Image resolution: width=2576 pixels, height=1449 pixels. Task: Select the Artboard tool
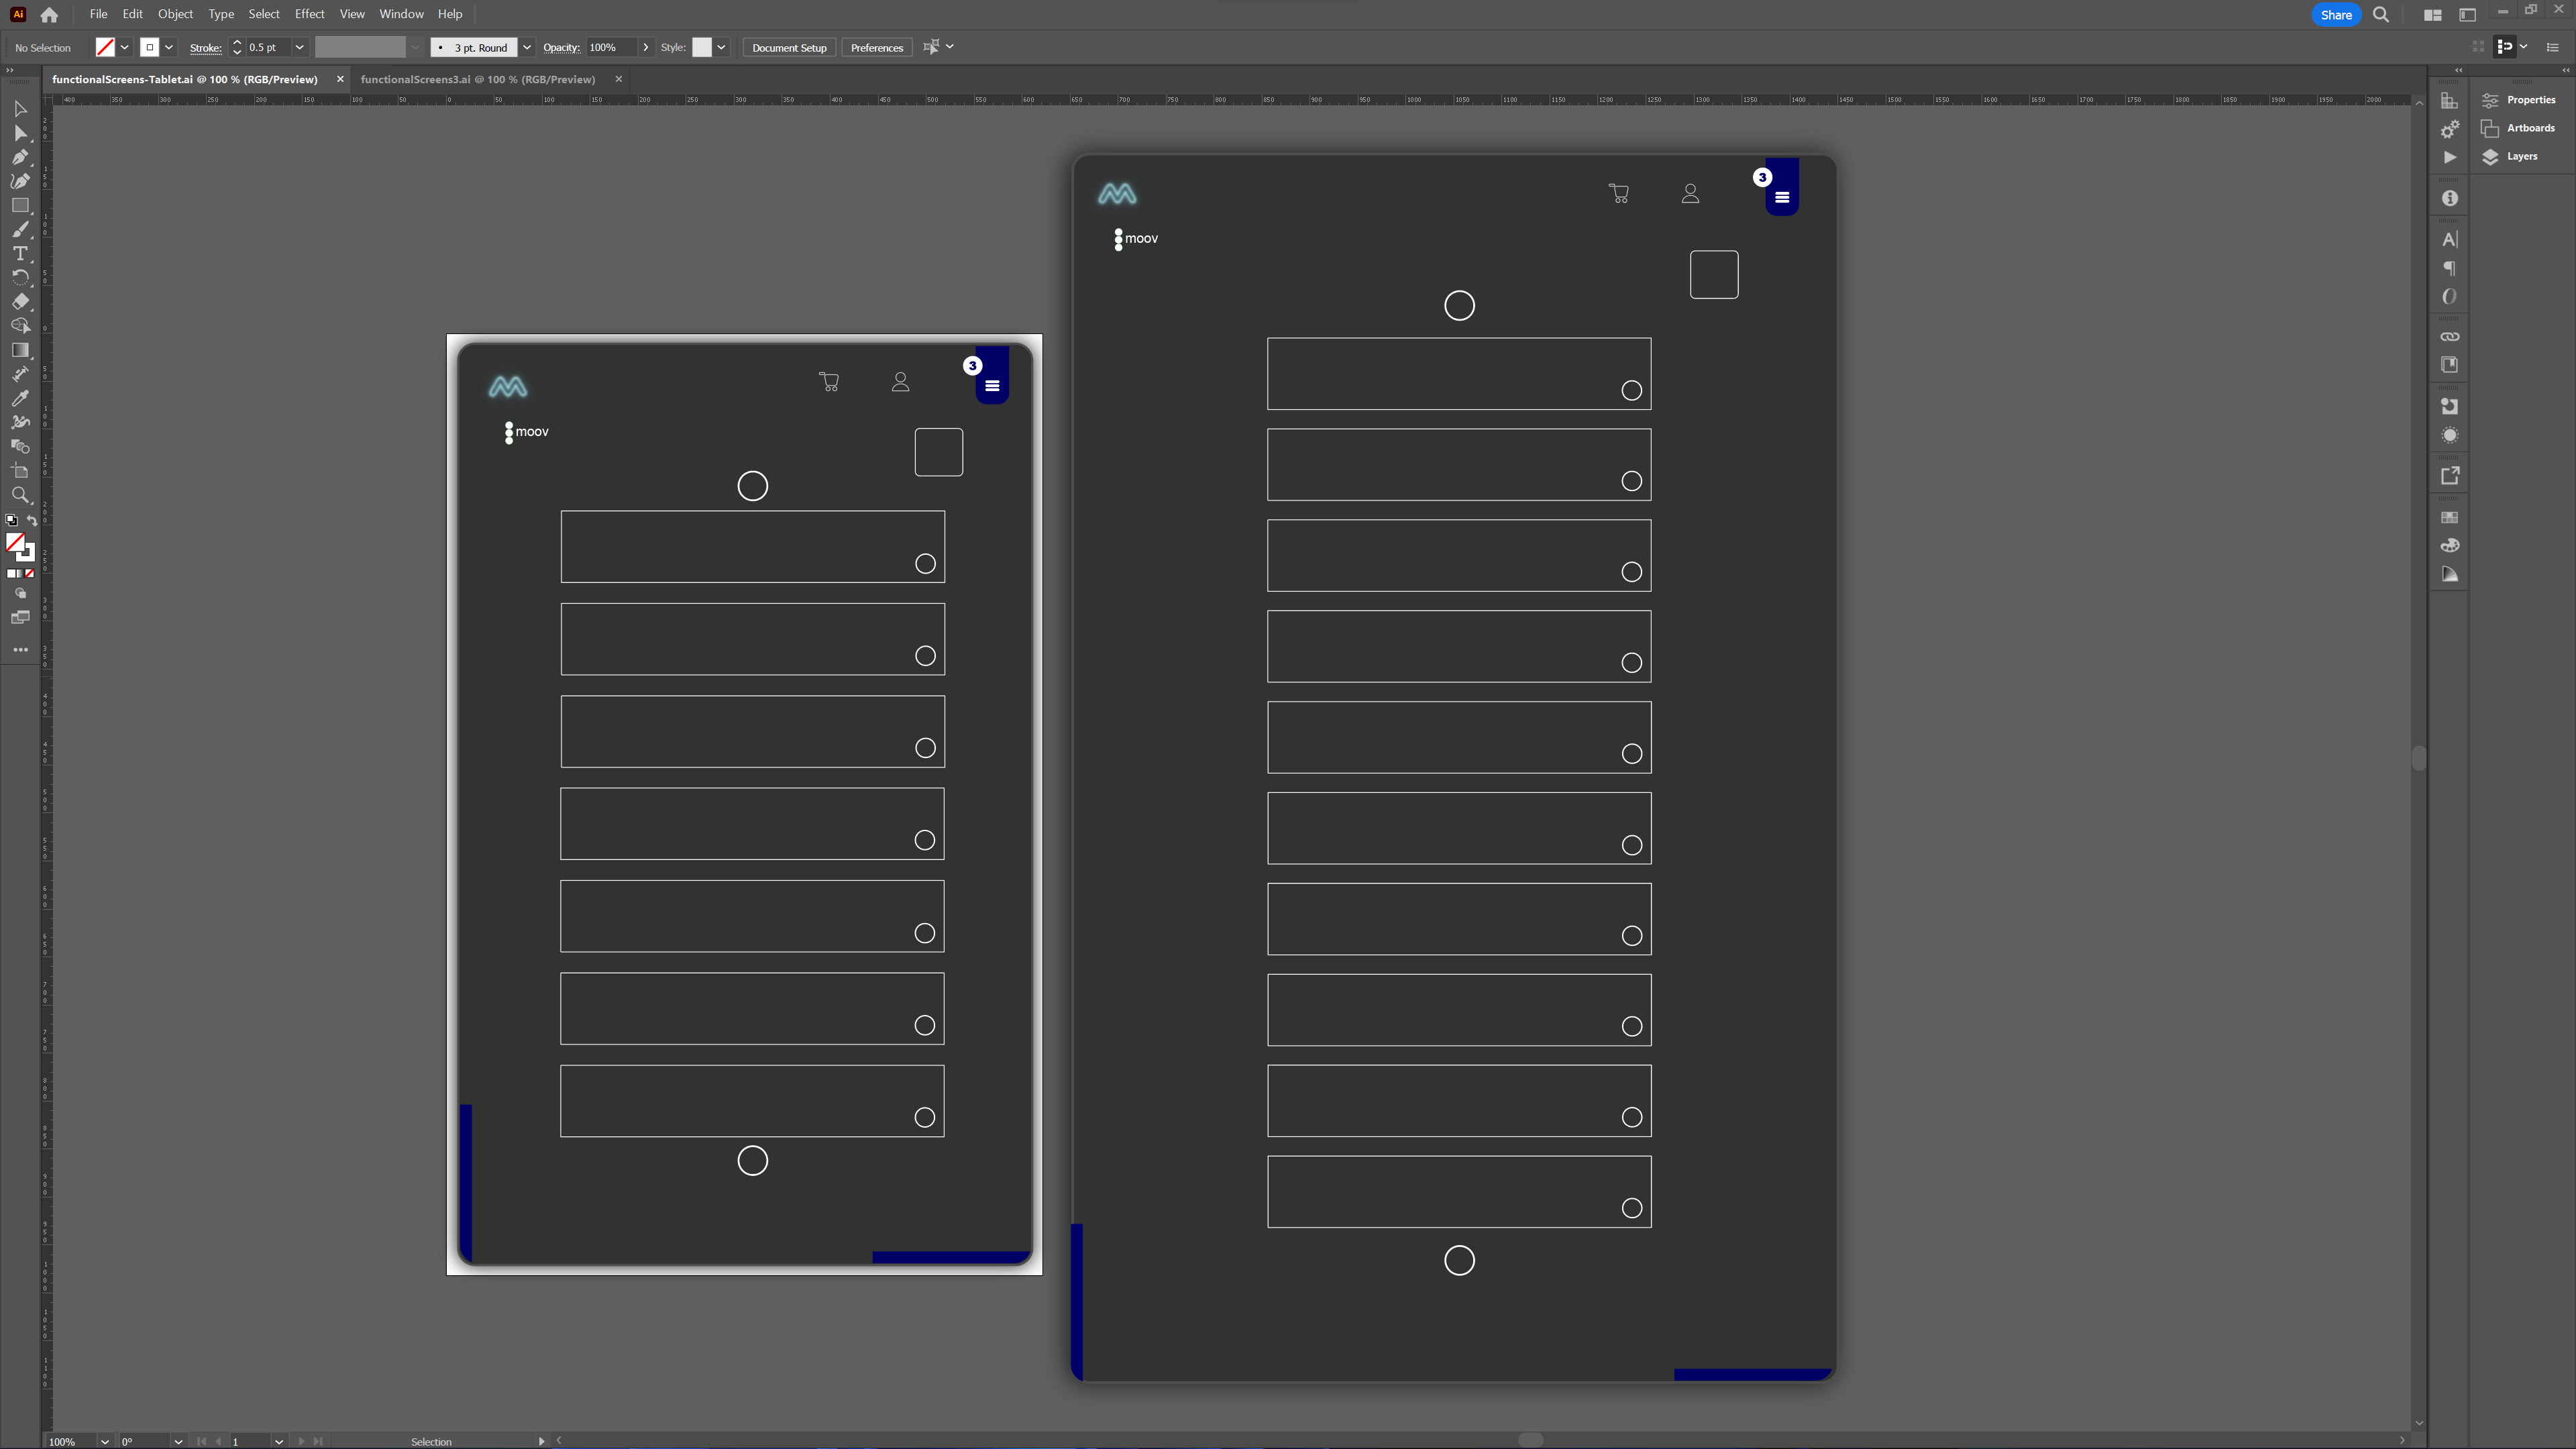tap(20, 471)
